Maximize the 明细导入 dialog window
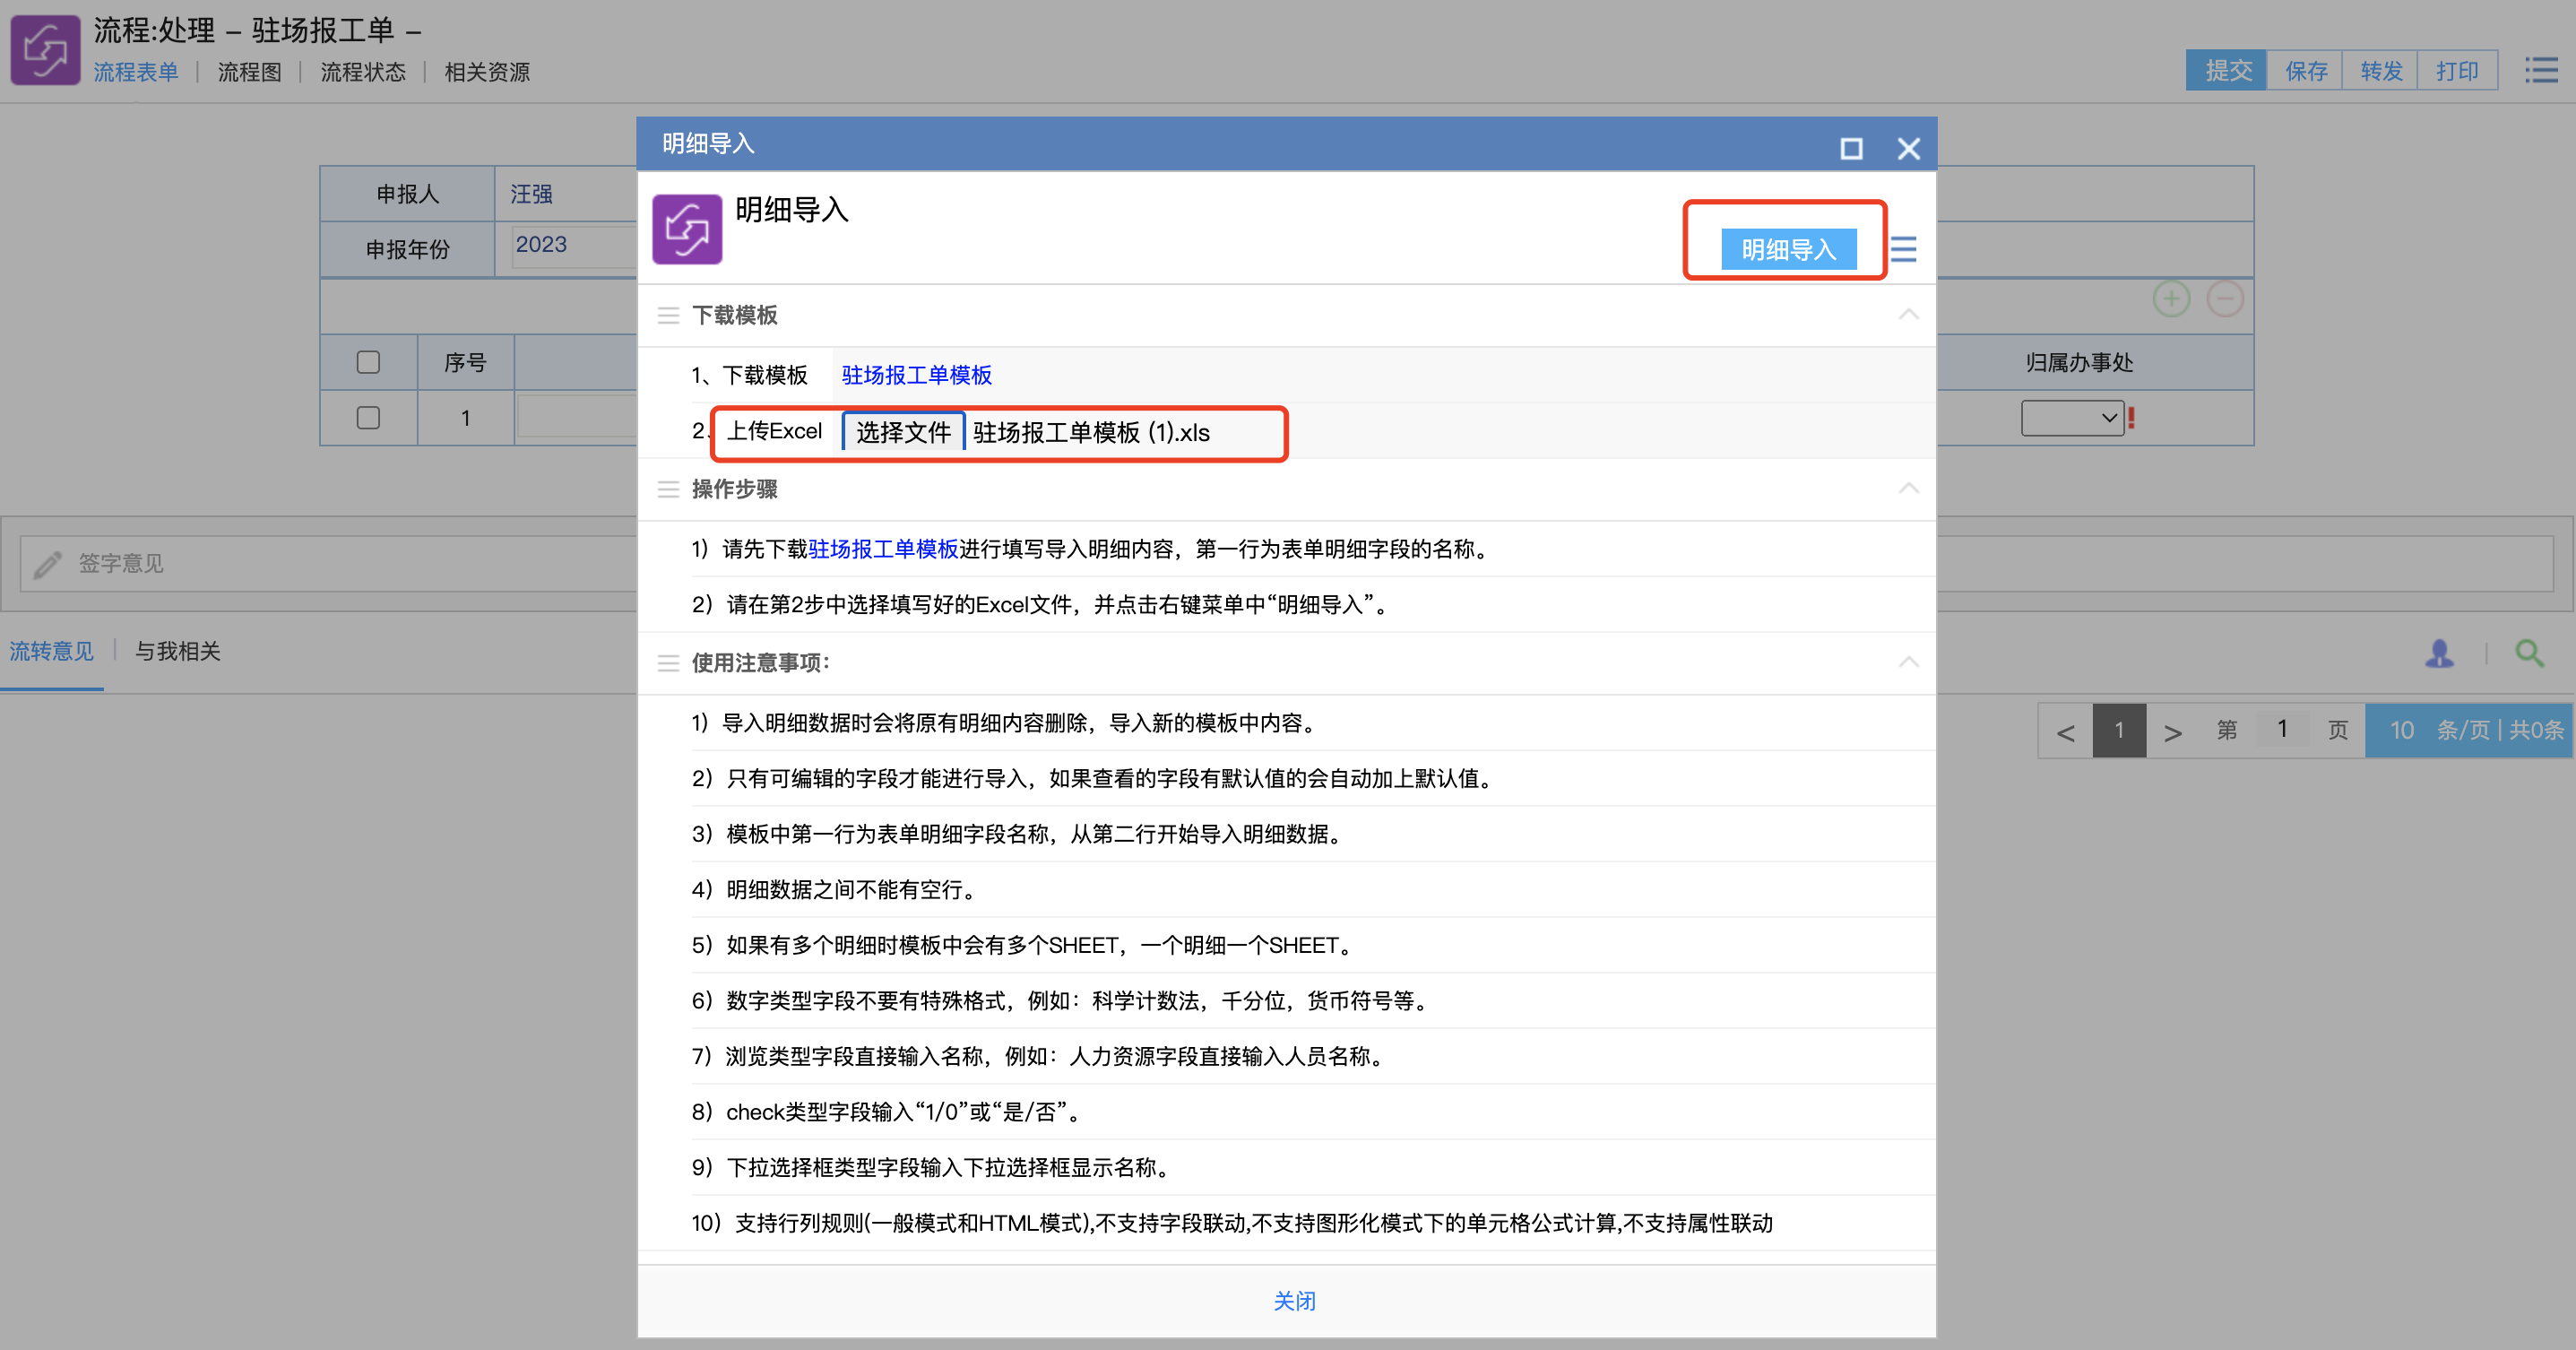The height and width of the screenshot is (1350, 2576). 1851,149
